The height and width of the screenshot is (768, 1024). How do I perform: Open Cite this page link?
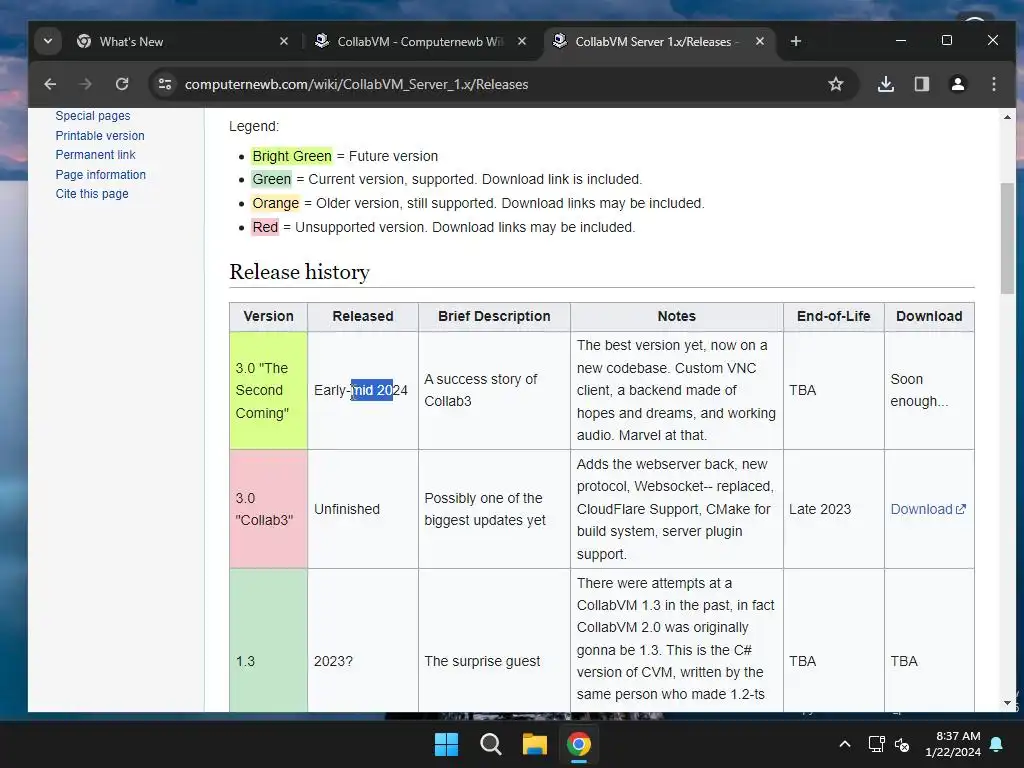[x=92, y=194]
